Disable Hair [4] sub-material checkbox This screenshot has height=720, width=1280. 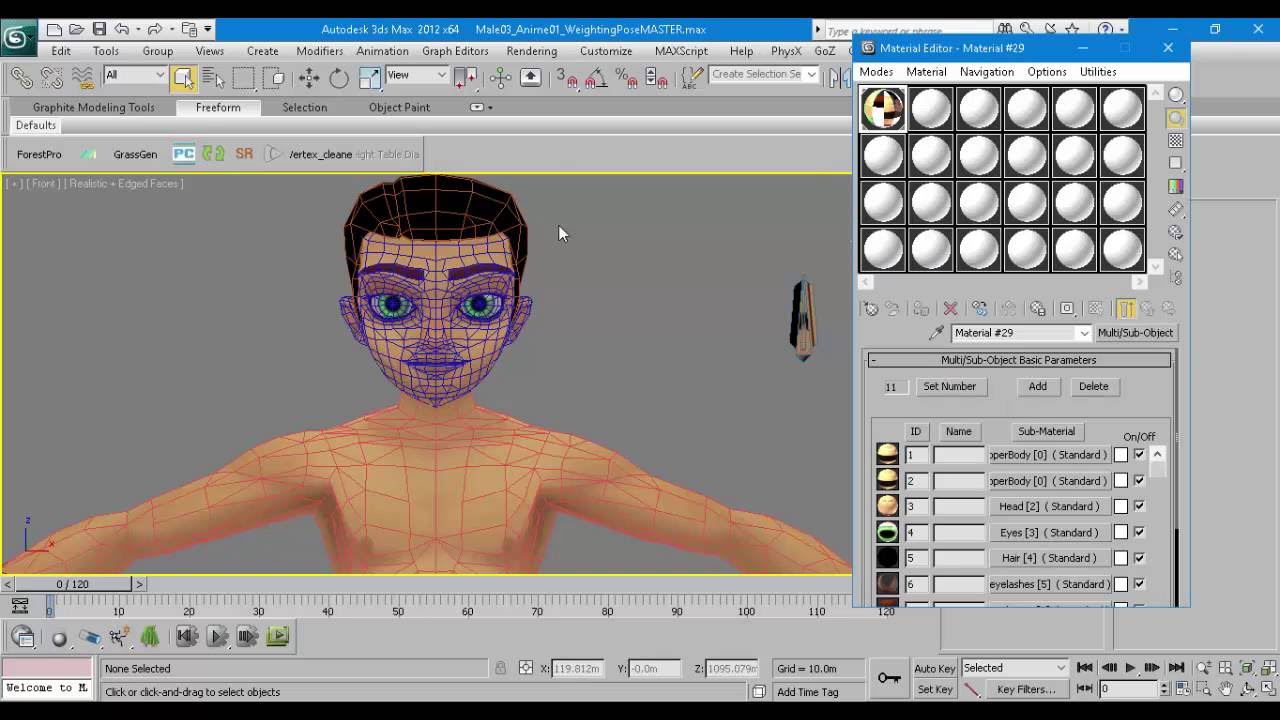tap(1139, 558)
